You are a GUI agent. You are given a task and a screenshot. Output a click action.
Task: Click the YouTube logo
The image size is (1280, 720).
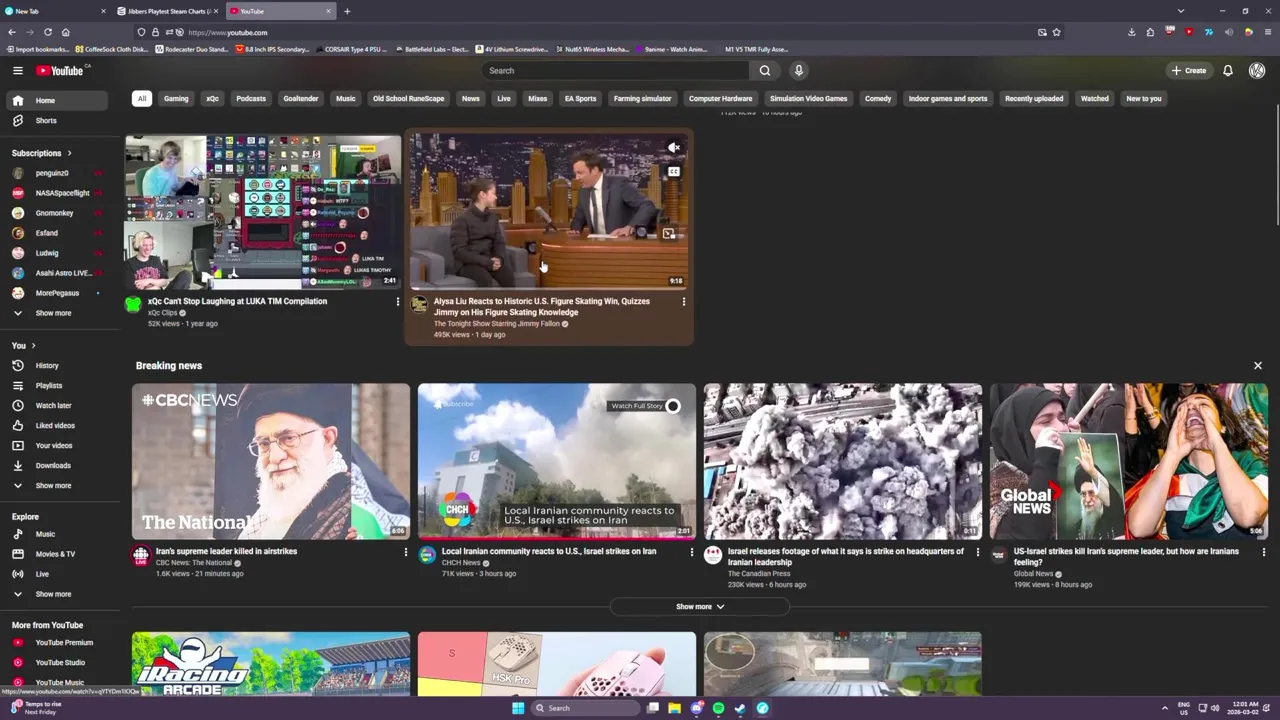60,70
